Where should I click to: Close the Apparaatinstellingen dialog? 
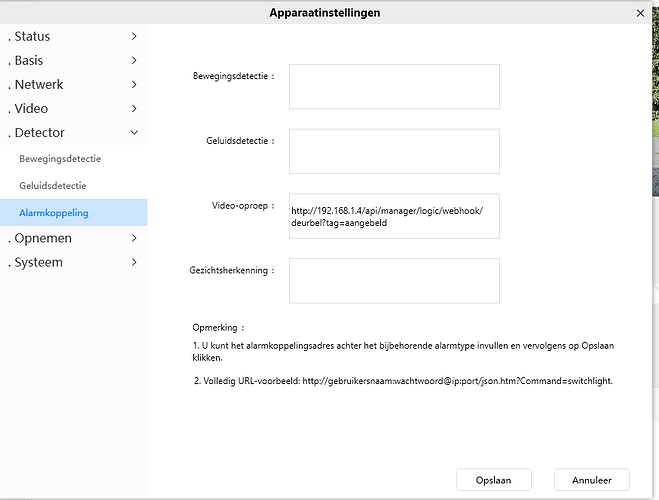click(x=640, y=13)
